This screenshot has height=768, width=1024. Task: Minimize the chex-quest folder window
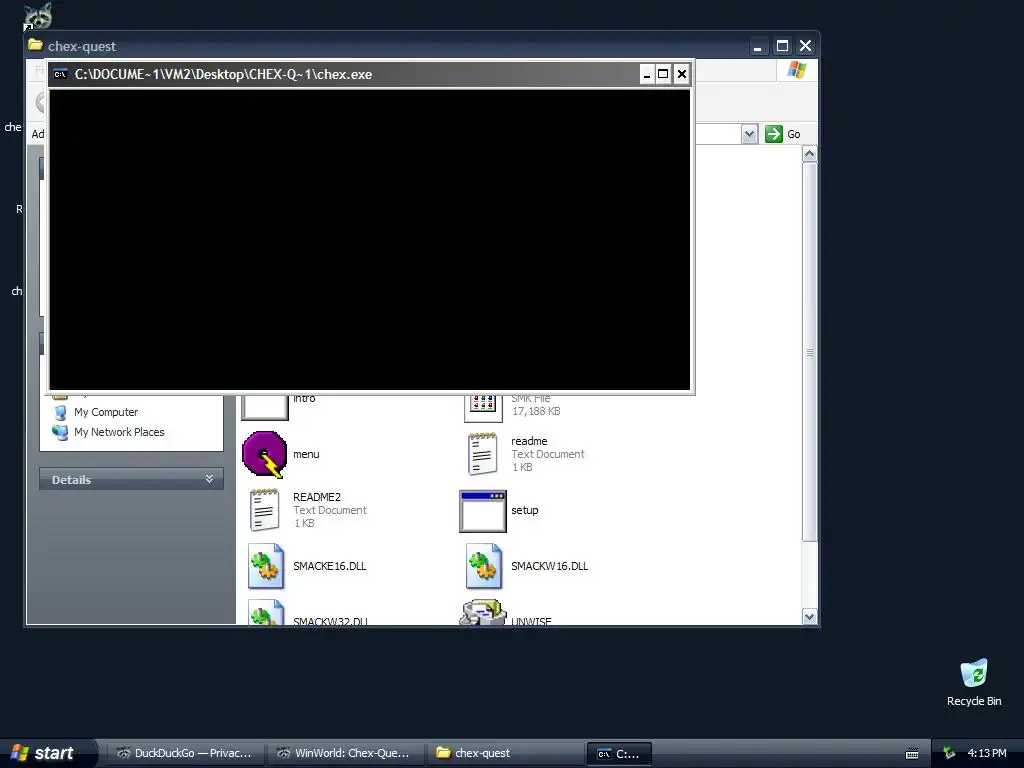[758, 46]
